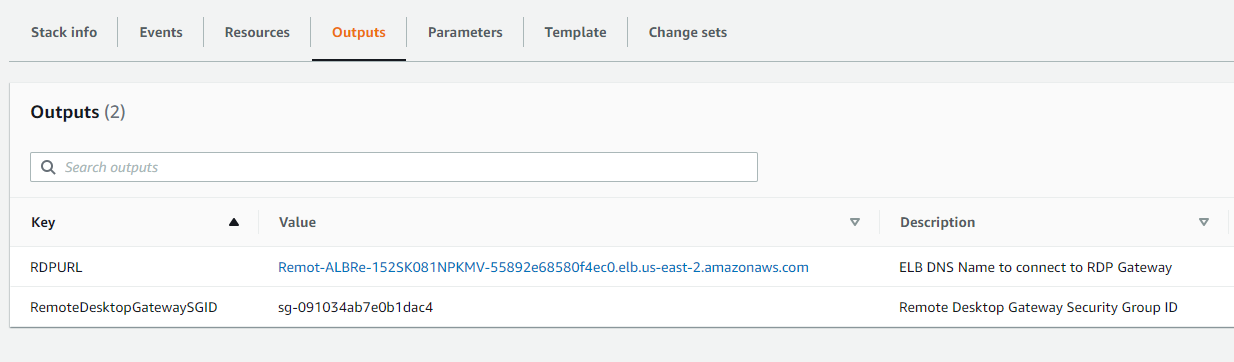
Task: Open the Resources tab
Action: pos(257,32)
